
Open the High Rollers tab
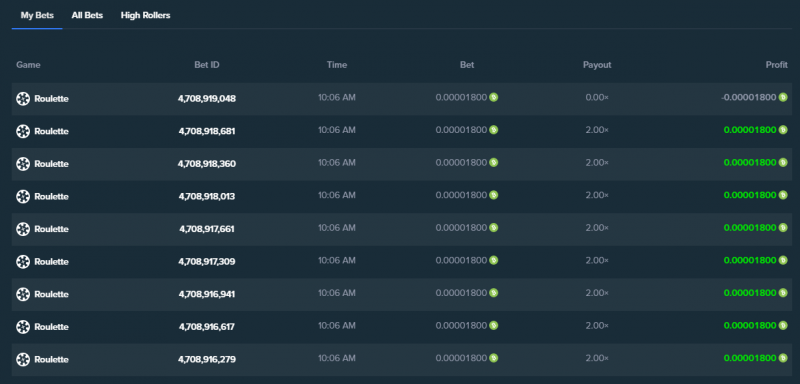[x=145, y=15]
